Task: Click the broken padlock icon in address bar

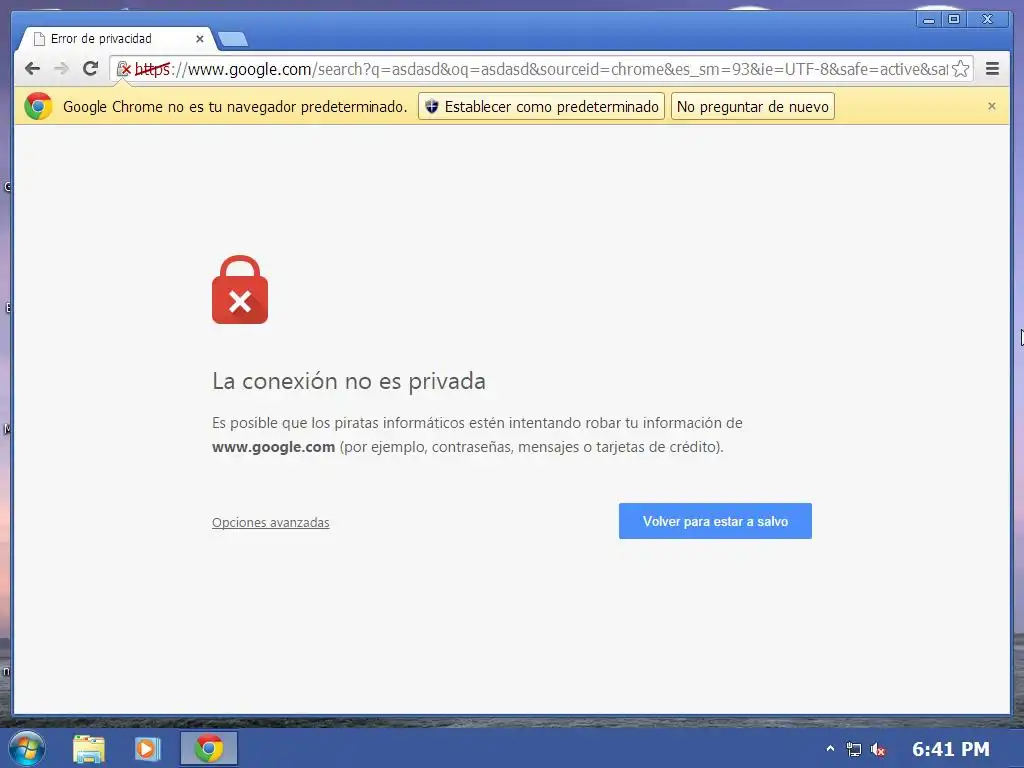Action: click(x=123, y=69)
